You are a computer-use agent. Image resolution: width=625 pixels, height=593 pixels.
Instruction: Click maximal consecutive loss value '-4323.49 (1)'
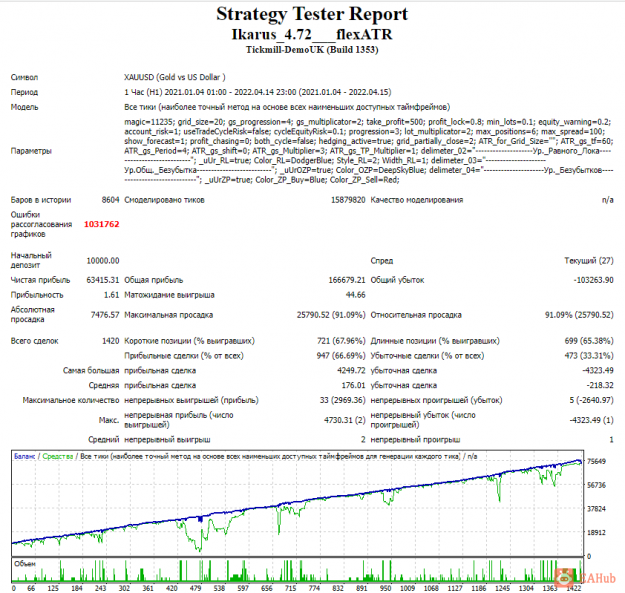point(592,420)
